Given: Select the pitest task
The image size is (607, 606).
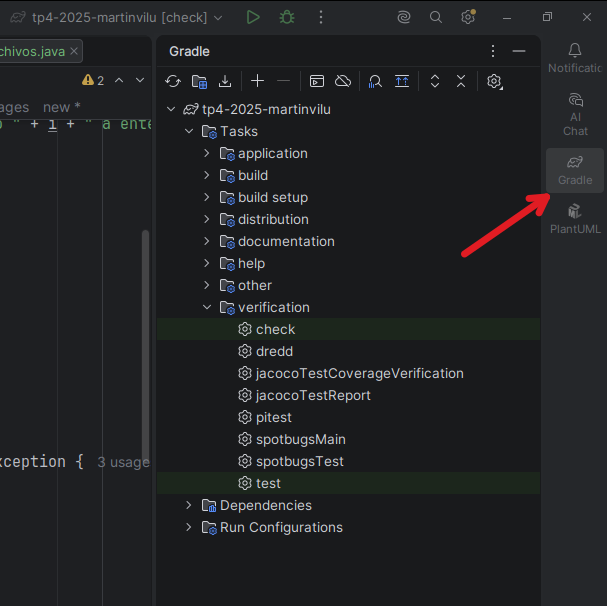Looking at the screenshot, I should click(348, 417).
